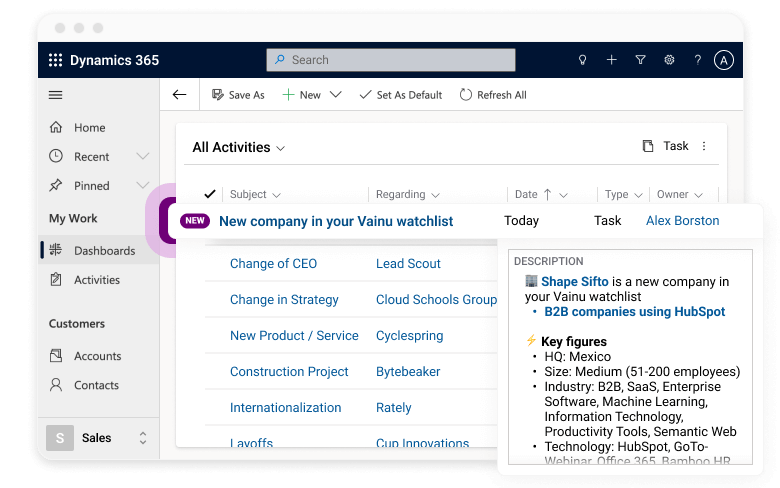Open Accounts in the sidebar
This screenshot has width=780, height=488.
(x=97, y=356)
